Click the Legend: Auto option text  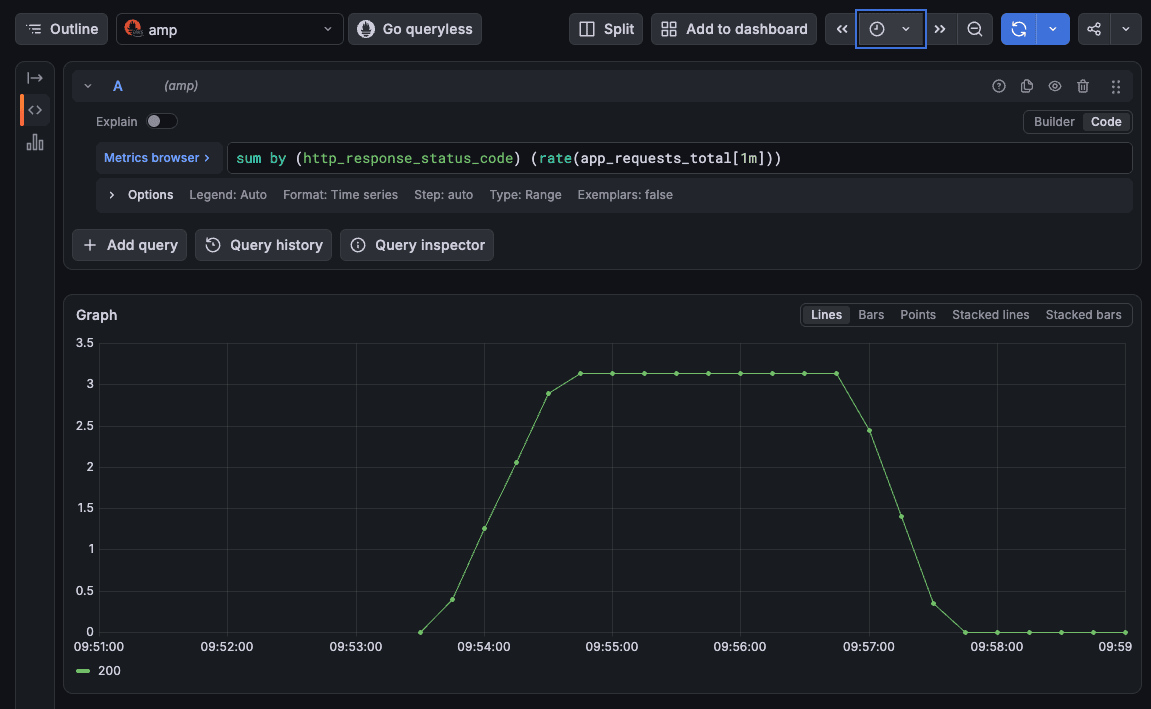228,194
